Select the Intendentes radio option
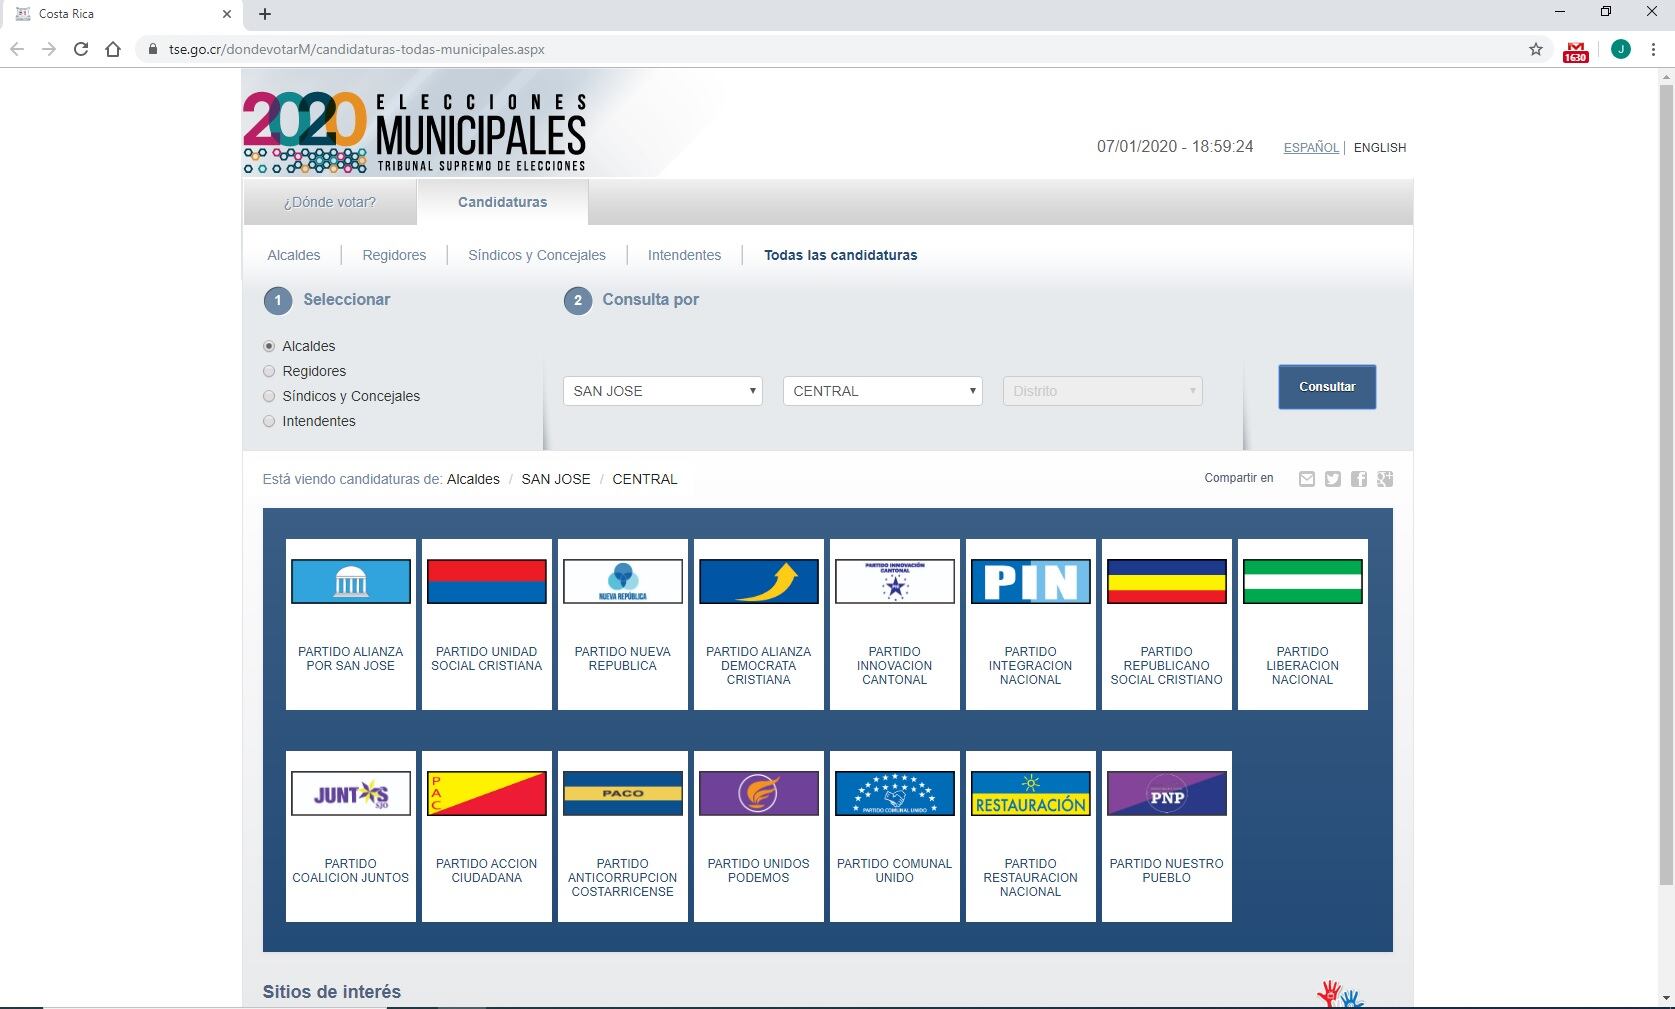 [x=269, y=421]
